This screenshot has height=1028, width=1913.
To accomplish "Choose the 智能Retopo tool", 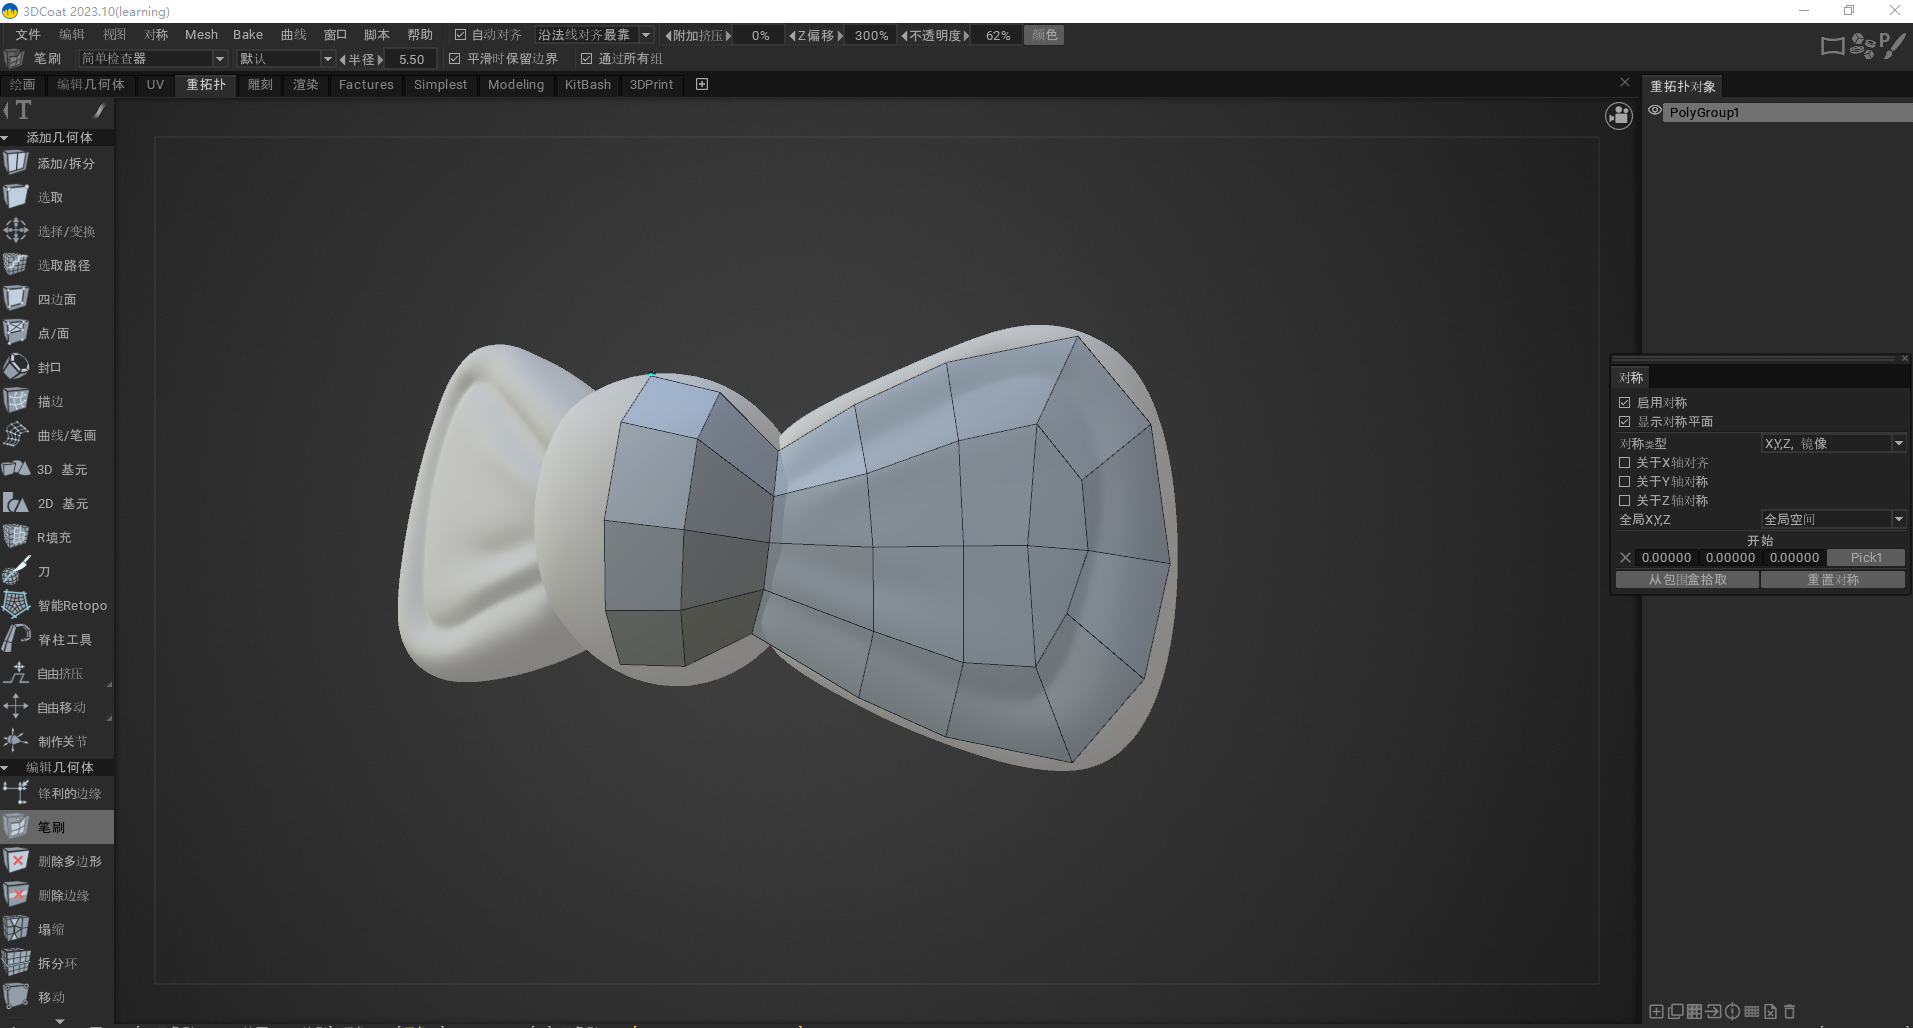I will point(71,605).
